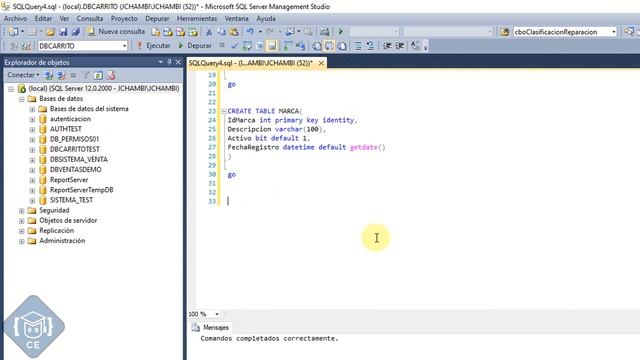
Task: Select the DBVENTASDEMO database
Action: click(x=76, y=169)
